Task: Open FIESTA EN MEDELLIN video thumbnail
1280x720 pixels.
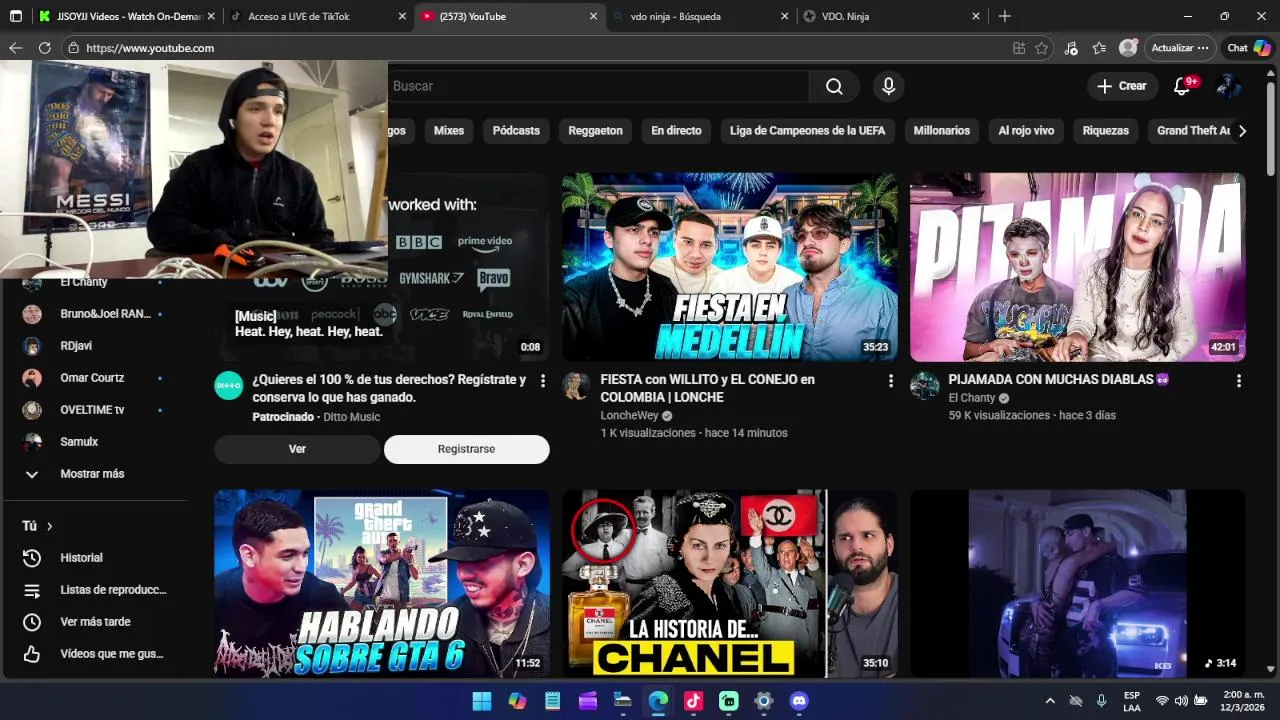Action: pos(729,267)
